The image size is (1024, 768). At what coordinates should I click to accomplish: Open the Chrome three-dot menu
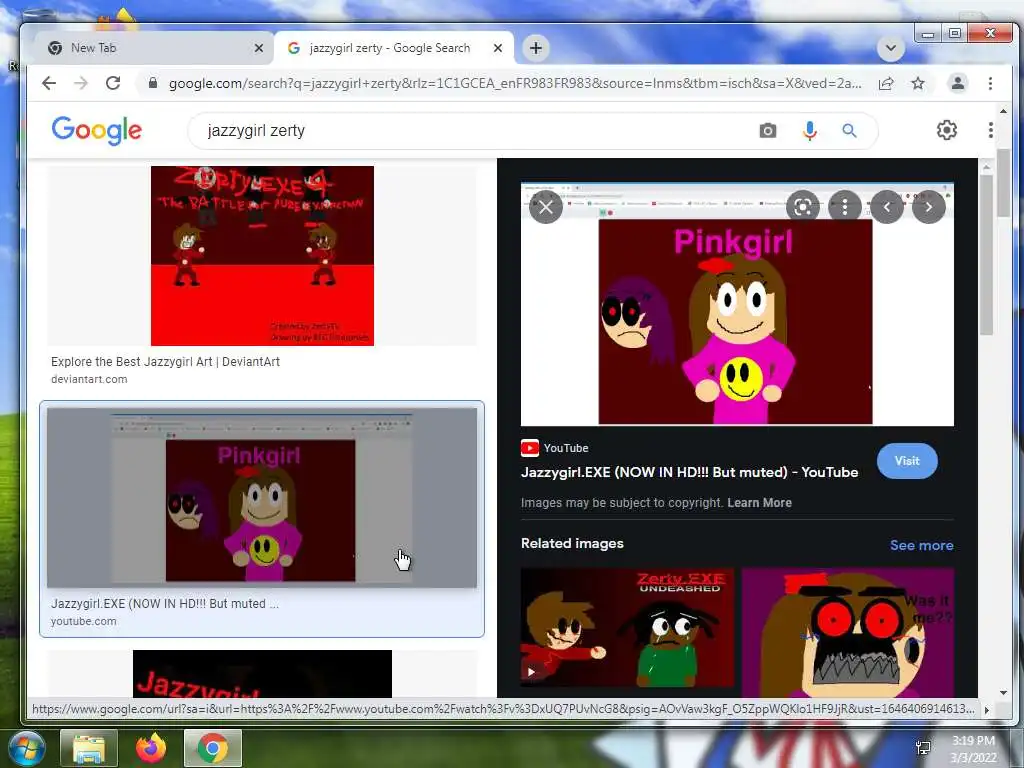click(x=990, y=83)
